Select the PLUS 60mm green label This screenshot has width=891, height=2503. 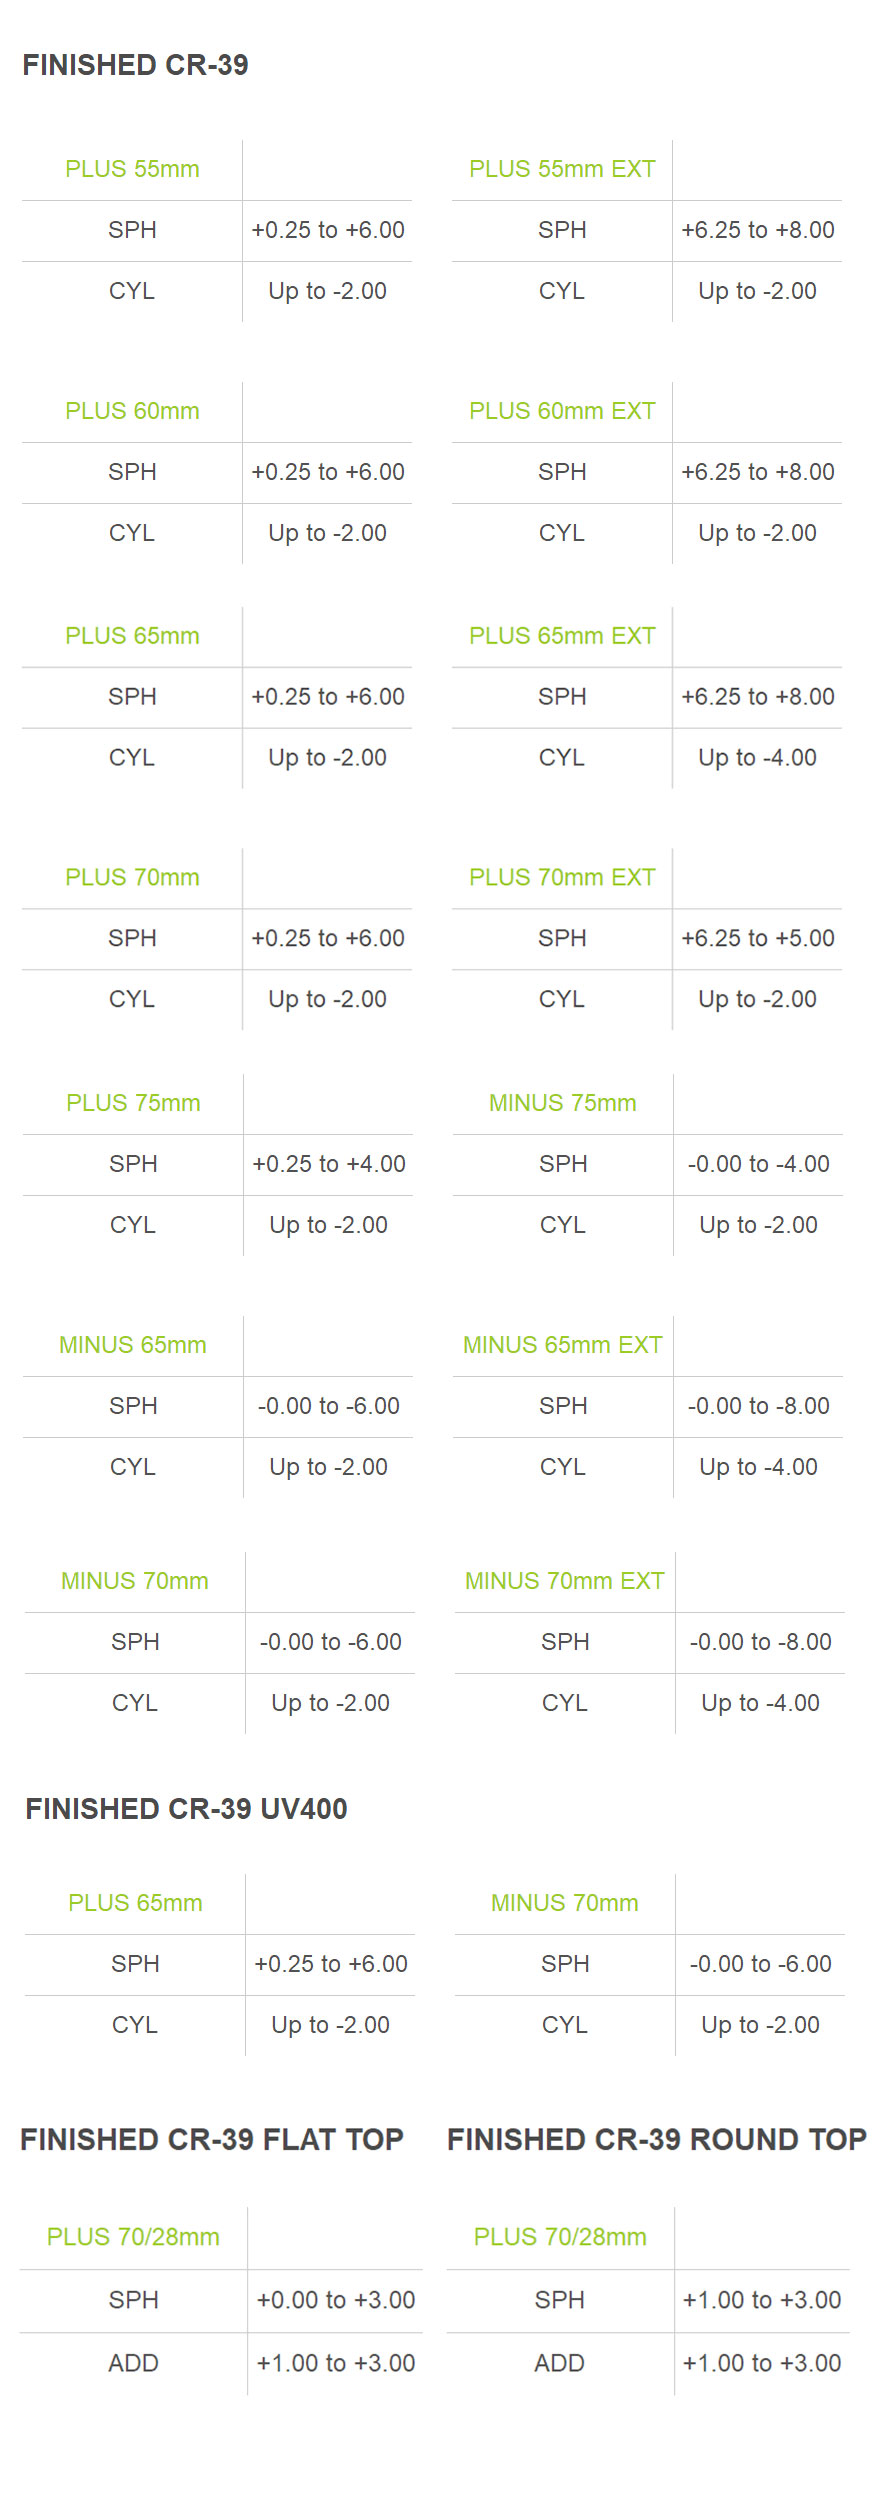click(132, 411)
